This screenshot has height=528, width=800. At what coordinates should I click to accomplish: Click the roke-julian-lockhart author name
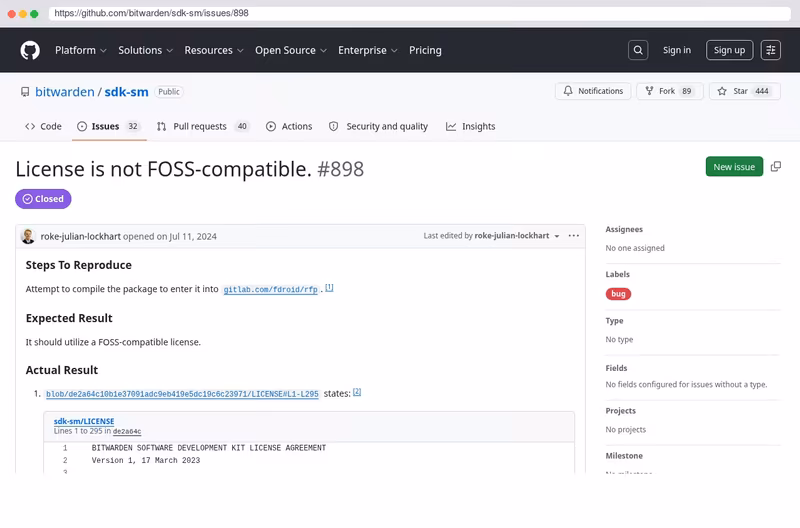click(x=81, y=236)
